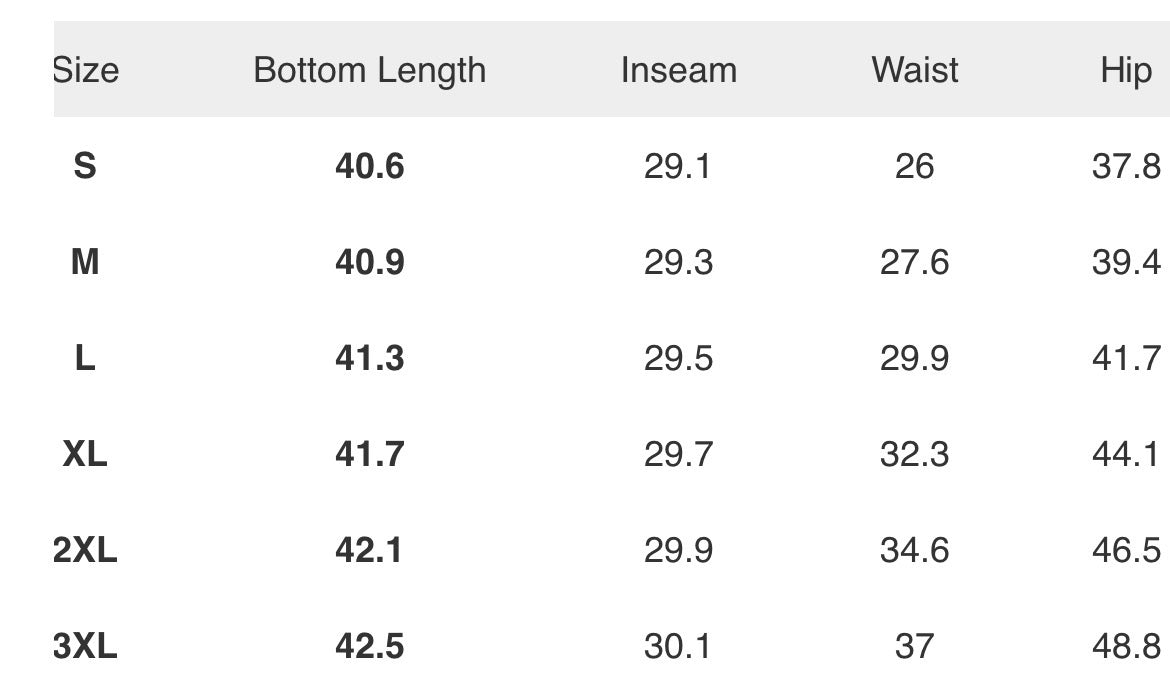Select the S size row label
This screenshot has width=1170, height=690.
(x=85, y=166)
